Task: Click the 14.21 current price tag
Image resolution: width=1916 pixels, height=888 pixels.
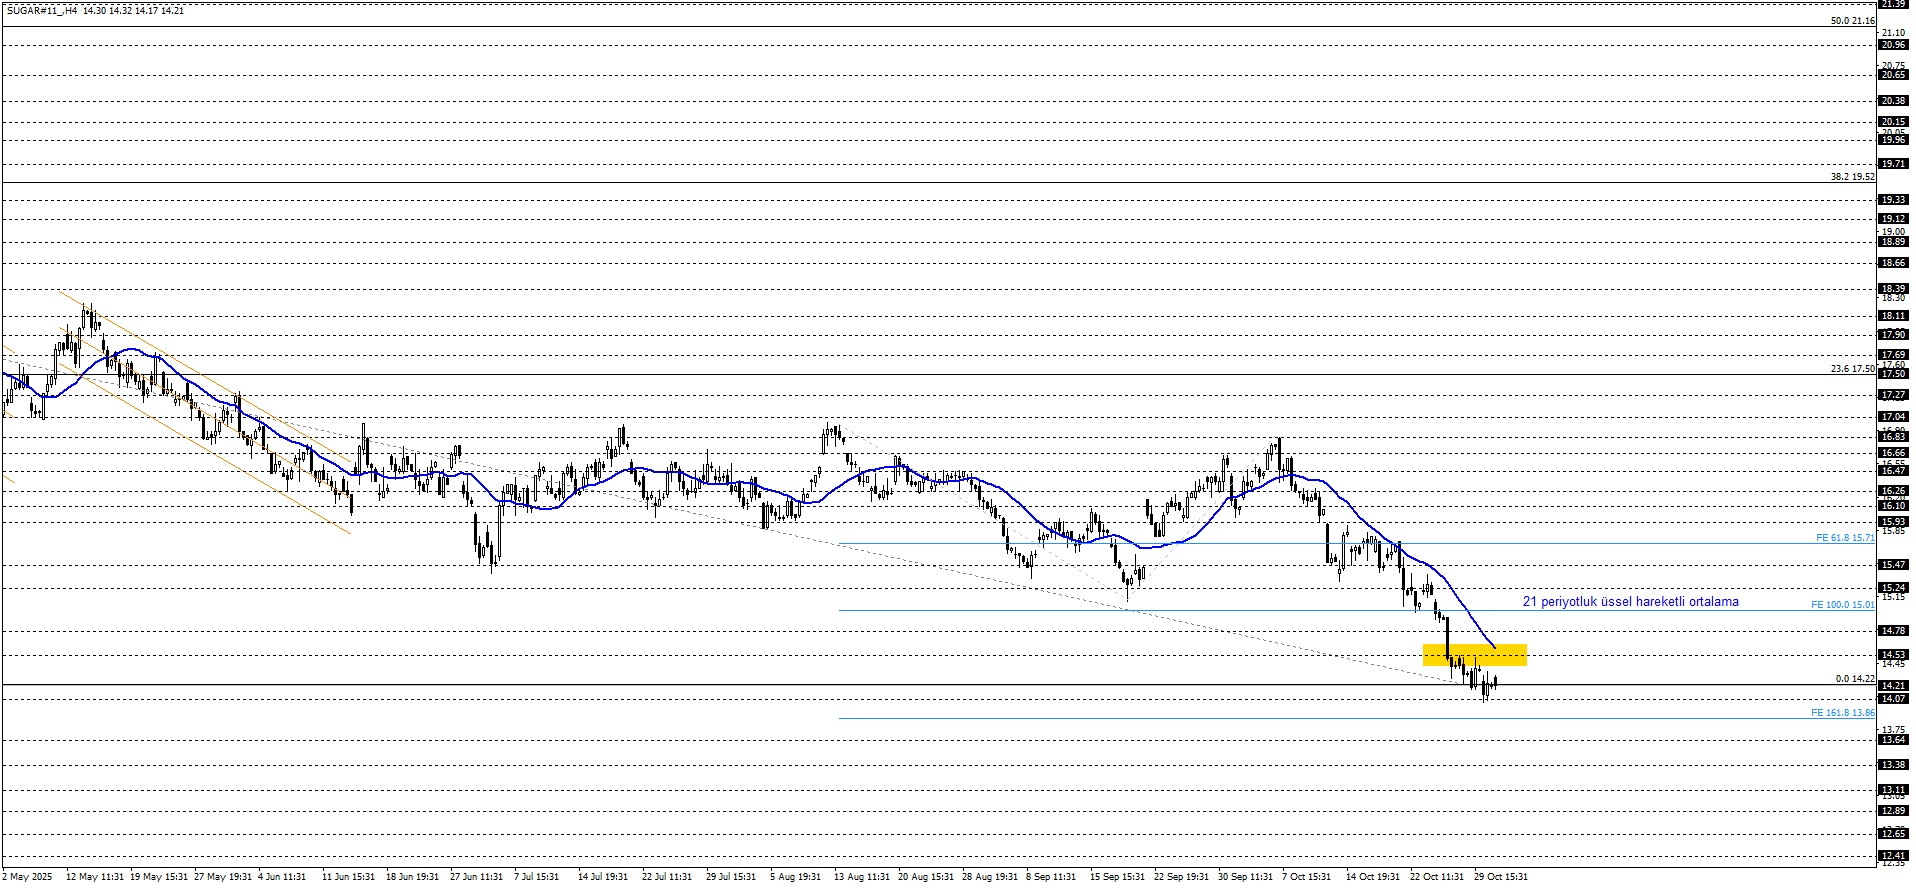Action: coord(1892,686)
